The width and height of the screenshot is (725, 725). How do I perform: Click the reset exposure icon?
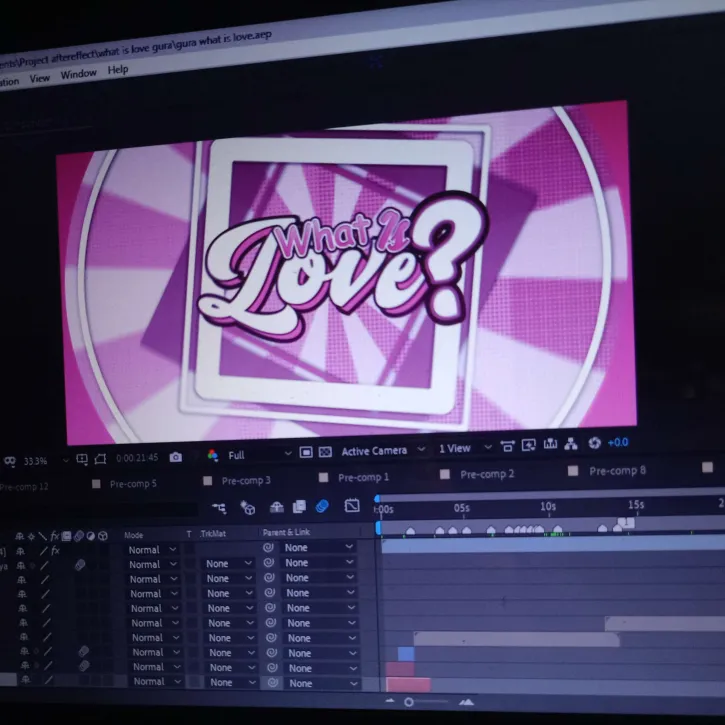[595, 443]
